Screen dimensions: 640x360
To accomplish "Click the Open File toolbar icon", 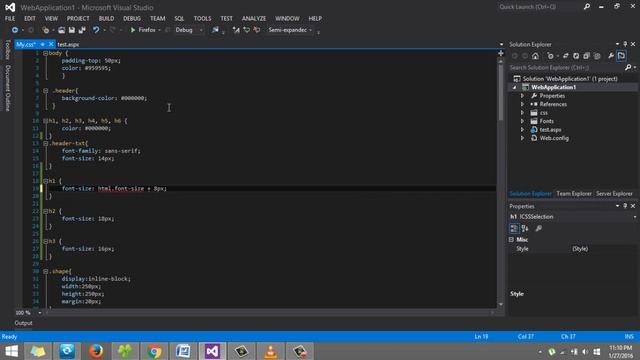I will tap(61, 30).
